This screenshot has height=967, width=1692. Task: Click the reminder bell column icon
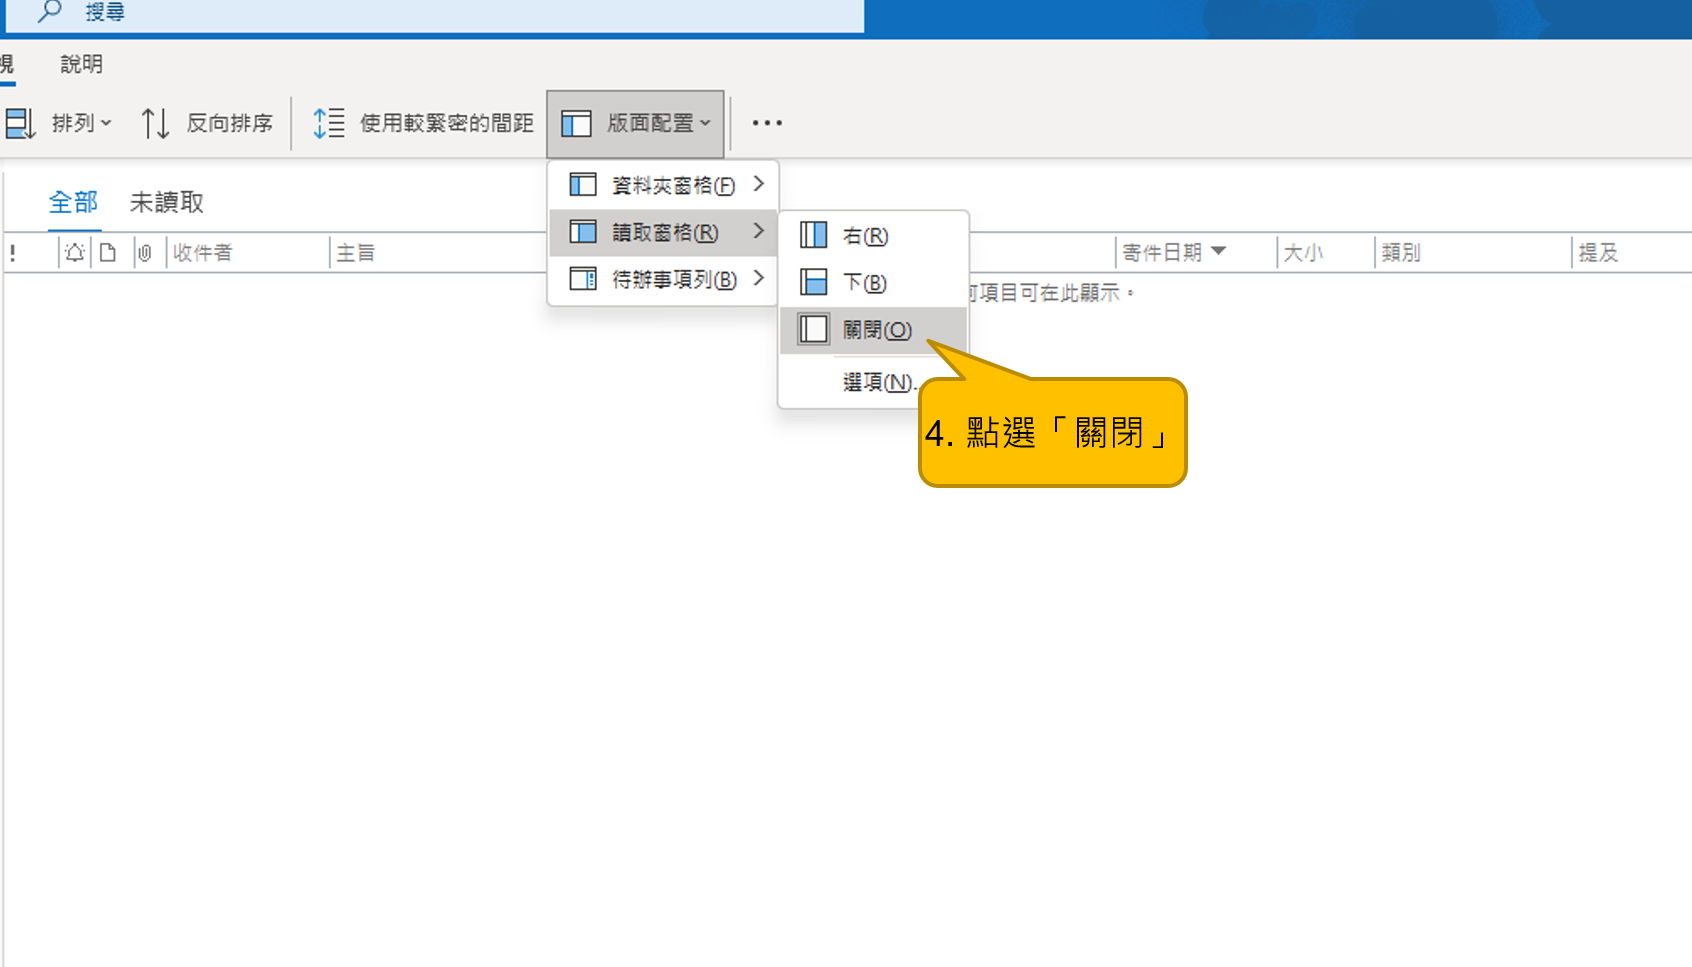pyautogui.click(x=74, y=252)
